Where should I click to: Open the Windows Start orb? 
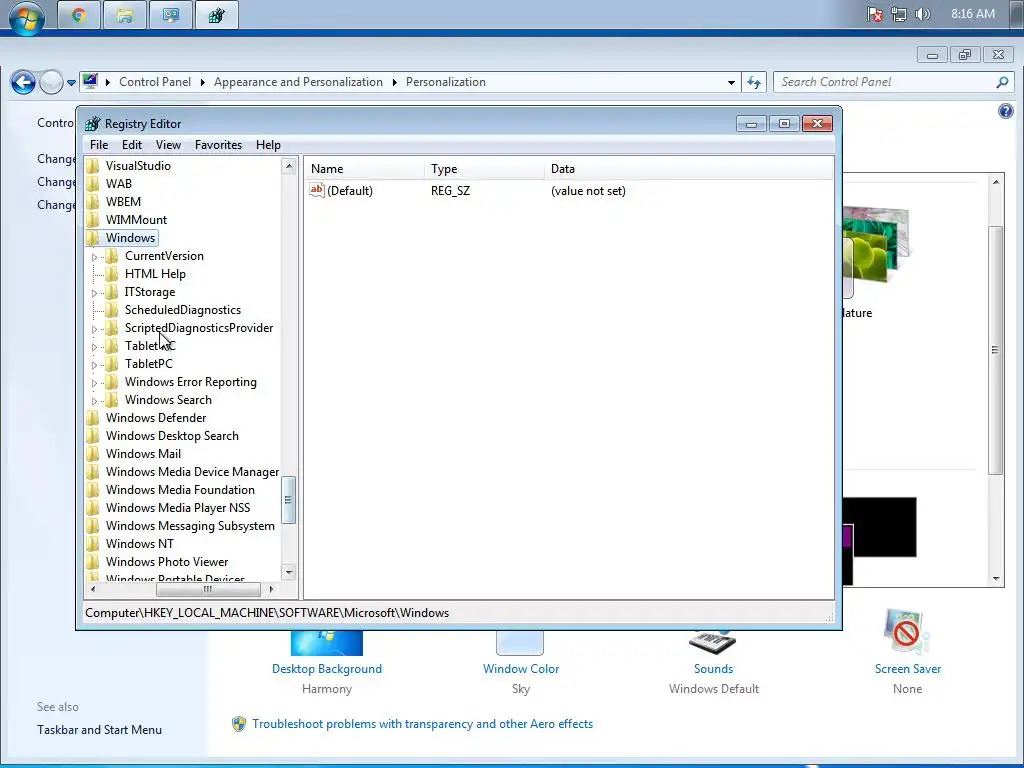pyautogui.click(x=27, y=16)
